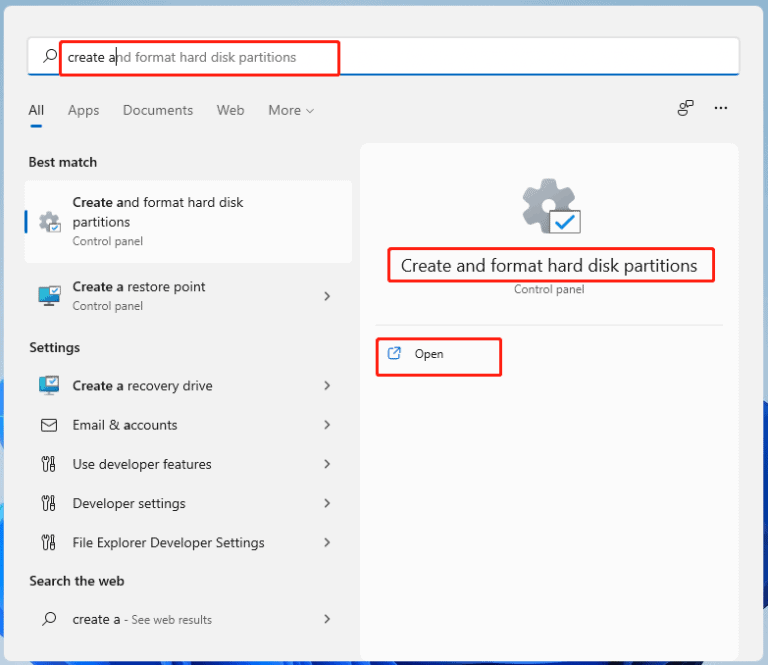Screen dimensions: 768x665
Task: Click the feedback people icon near top right
Action: click(685, 109)
